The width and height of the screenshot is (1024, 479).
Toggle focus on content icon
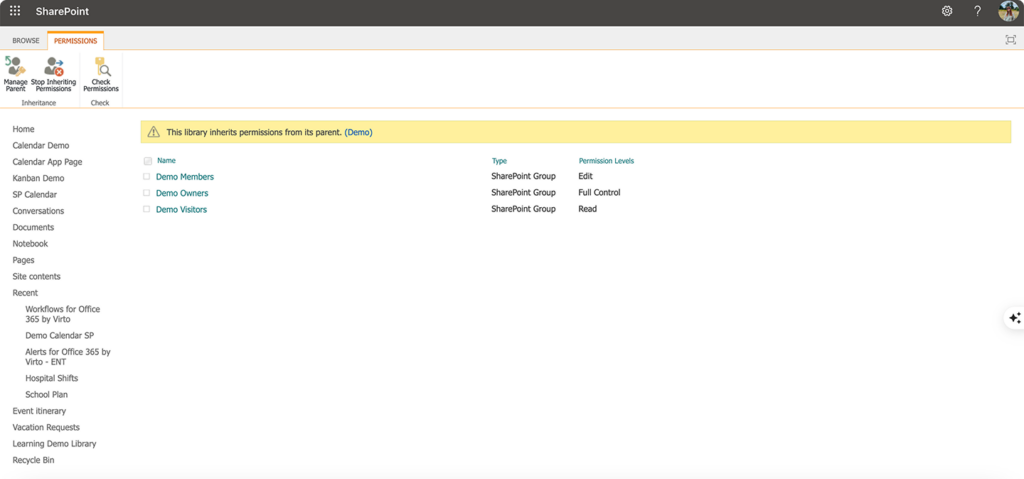(x=1010, y=40)
